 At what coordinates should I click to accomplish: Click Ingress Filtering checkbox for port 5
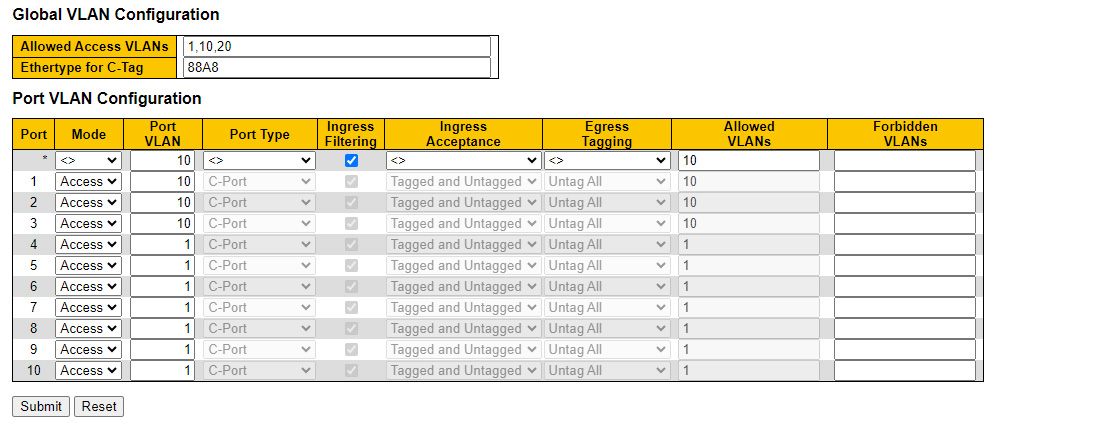tap(350, 265)
